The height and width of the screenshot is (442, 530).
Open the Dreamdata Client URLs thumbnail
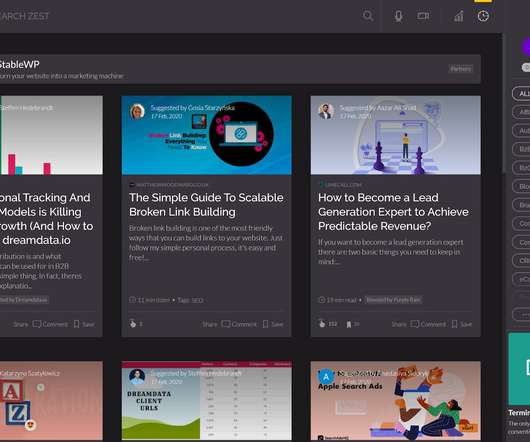pos(207,400)
